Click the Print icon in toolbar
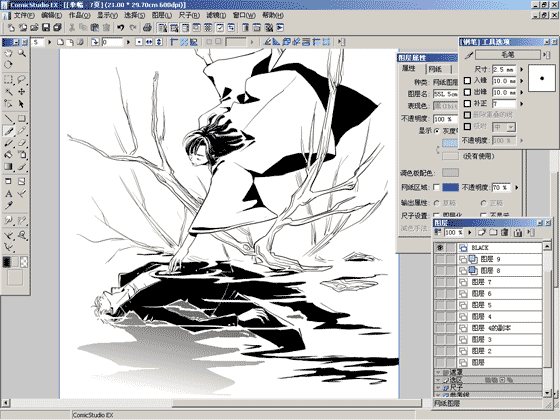 click(147, 28)
